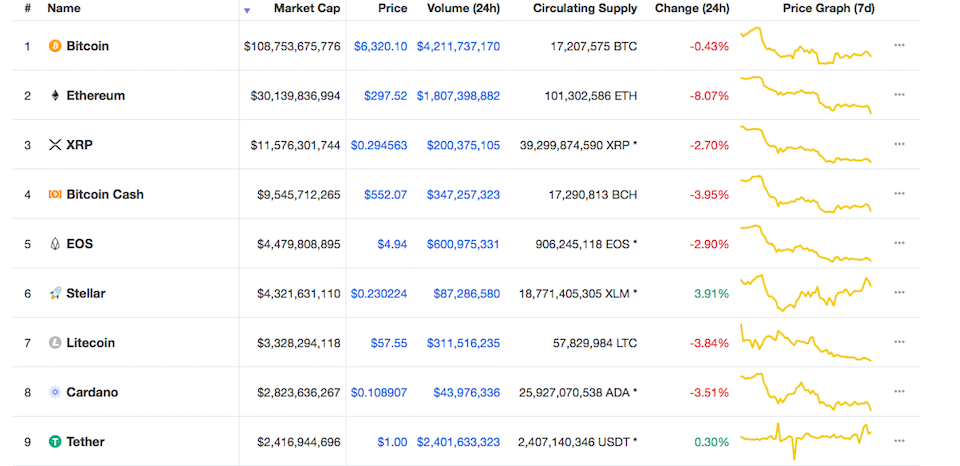Click the Bitcoin coin logo icon
Screen dimensions: 960x466
(x=55, y=46)
